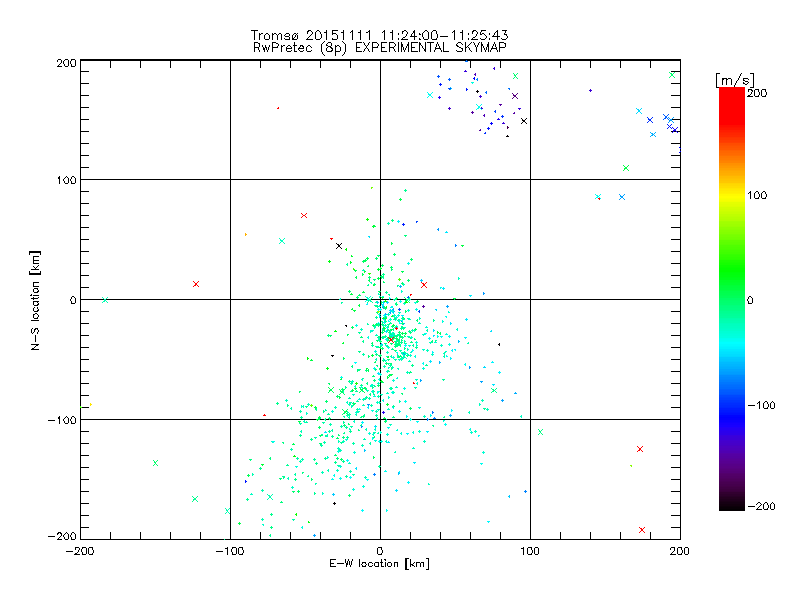Click the '0' tick on the colorbar
Image resolution: width=800 pixels, height=600 pixels.
tap(750, 300)
